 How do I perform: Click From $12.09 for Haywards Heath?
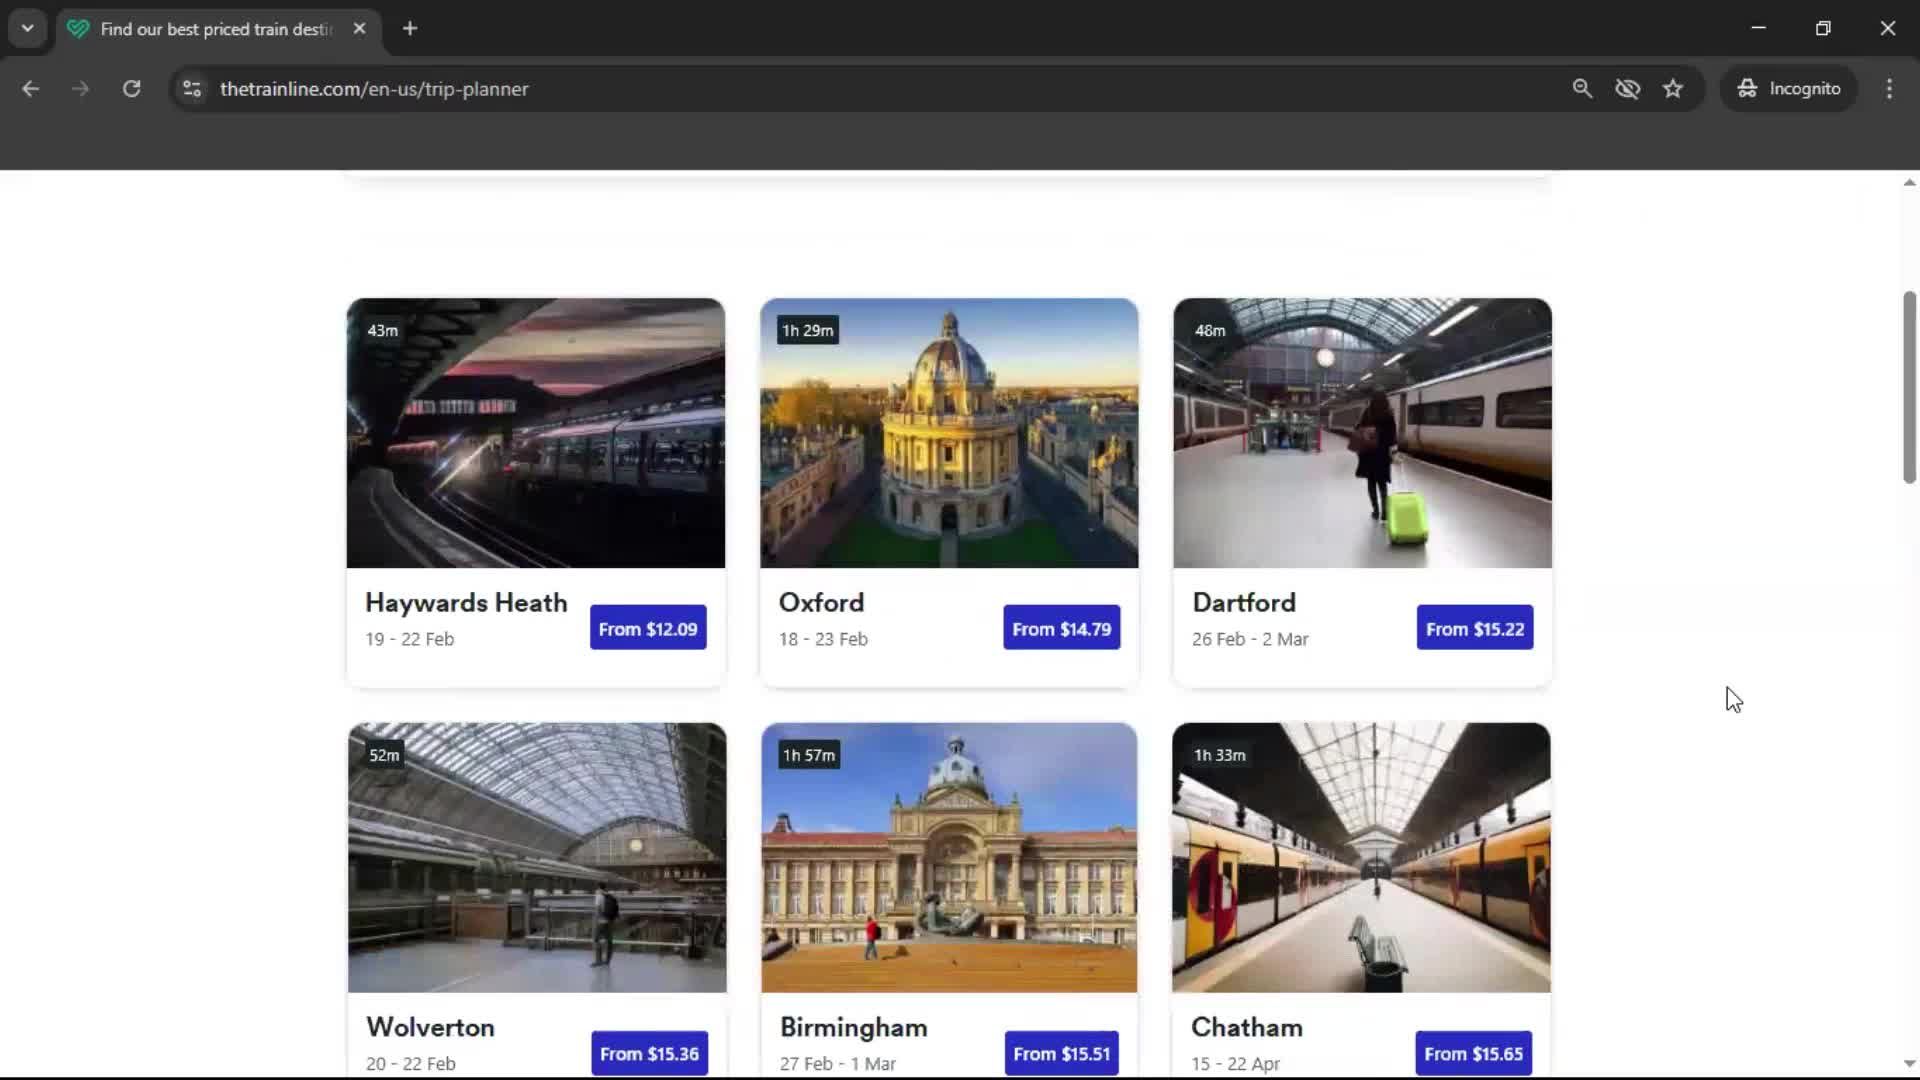pos(648,629)
